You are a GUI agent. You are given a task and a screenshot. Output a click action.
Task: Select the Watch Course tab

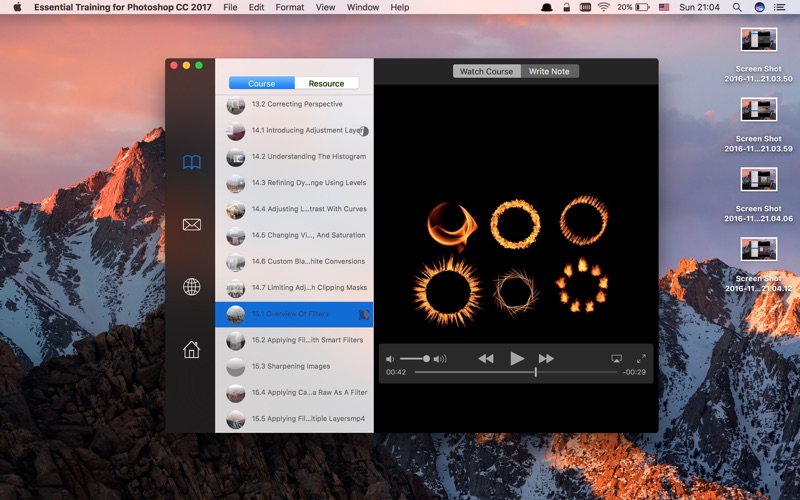click(x=486, y=71)
